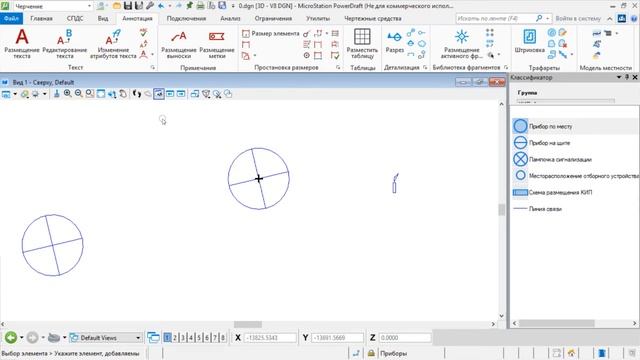Click the horizontal scrollbar thumb of the view
The width and height of the screenshot is (640, 360).
248,324
